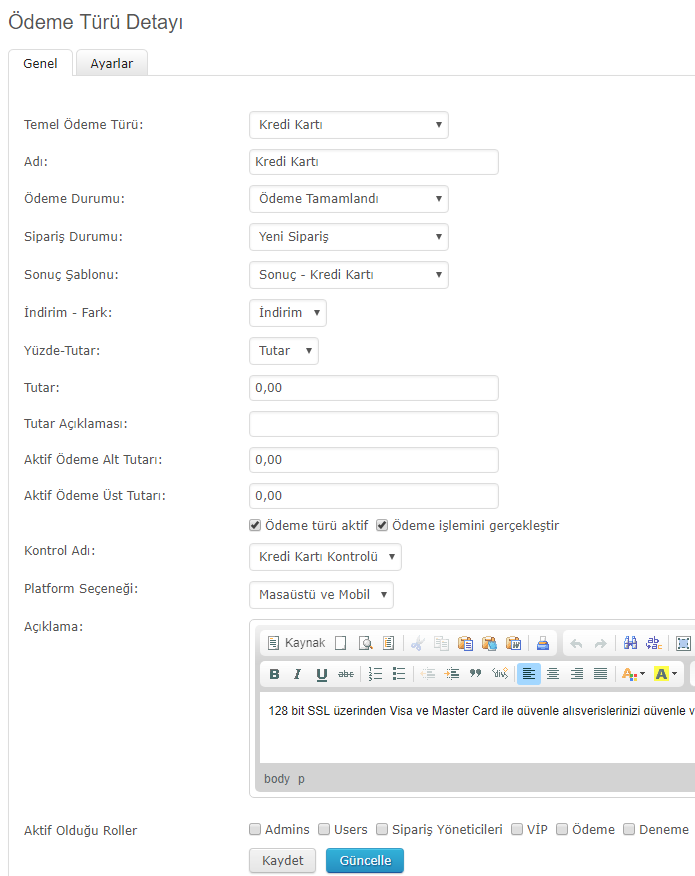Switch to the Ayarlar tab
Screen dimensions: 695x876
[x=112, y=63]
